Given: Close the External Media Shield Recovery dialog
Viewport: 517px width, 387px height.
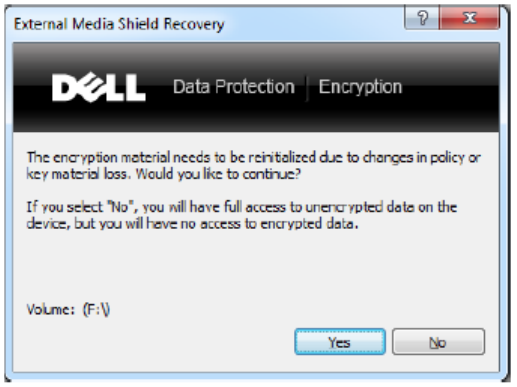Looking at the screenshot, I should point(470,17).
